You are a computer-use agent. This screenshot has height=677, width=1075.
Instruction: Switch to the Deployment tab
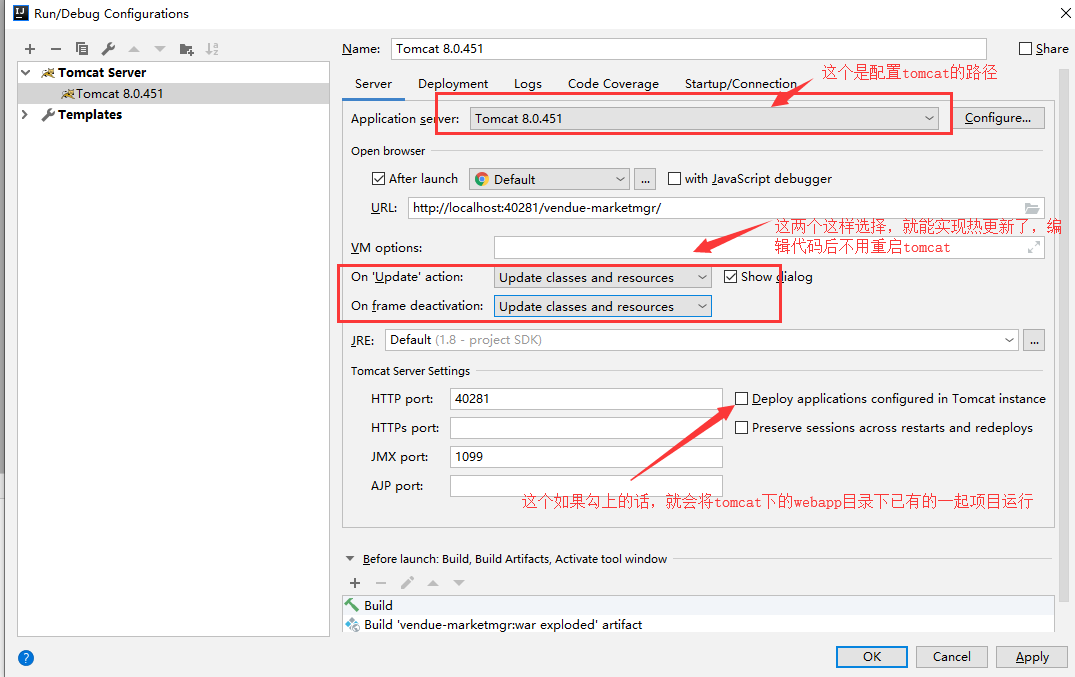(x=453, y=84)
